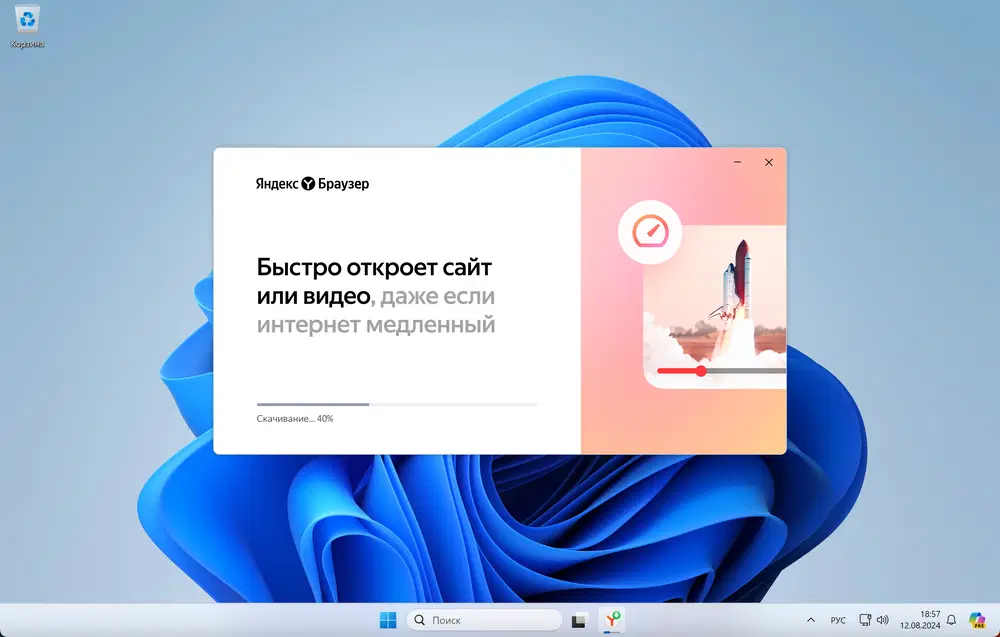Image resolution: width=1000 pixels, height=637 pixels.
Task: Click the rocket launch image
Action: pos(715,306)
